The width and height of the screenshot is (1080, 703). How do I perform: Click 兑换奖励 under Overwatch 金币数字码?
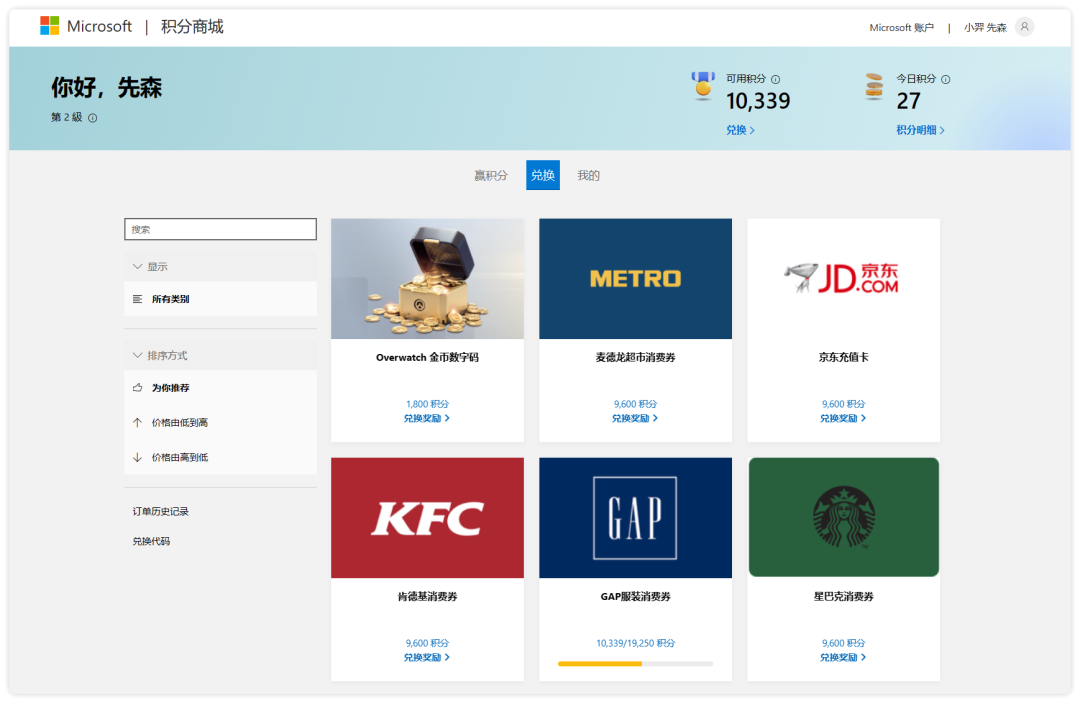click(x=426, y=419)
